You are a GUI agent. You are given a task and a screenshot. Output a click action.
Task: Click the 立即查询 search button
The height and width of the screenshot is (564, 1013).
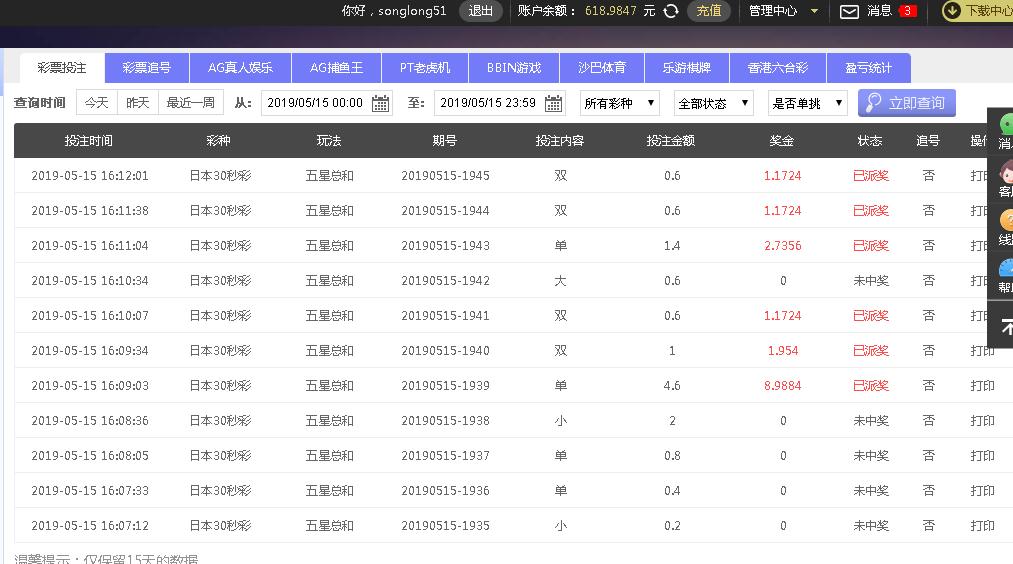click(907, 103)
